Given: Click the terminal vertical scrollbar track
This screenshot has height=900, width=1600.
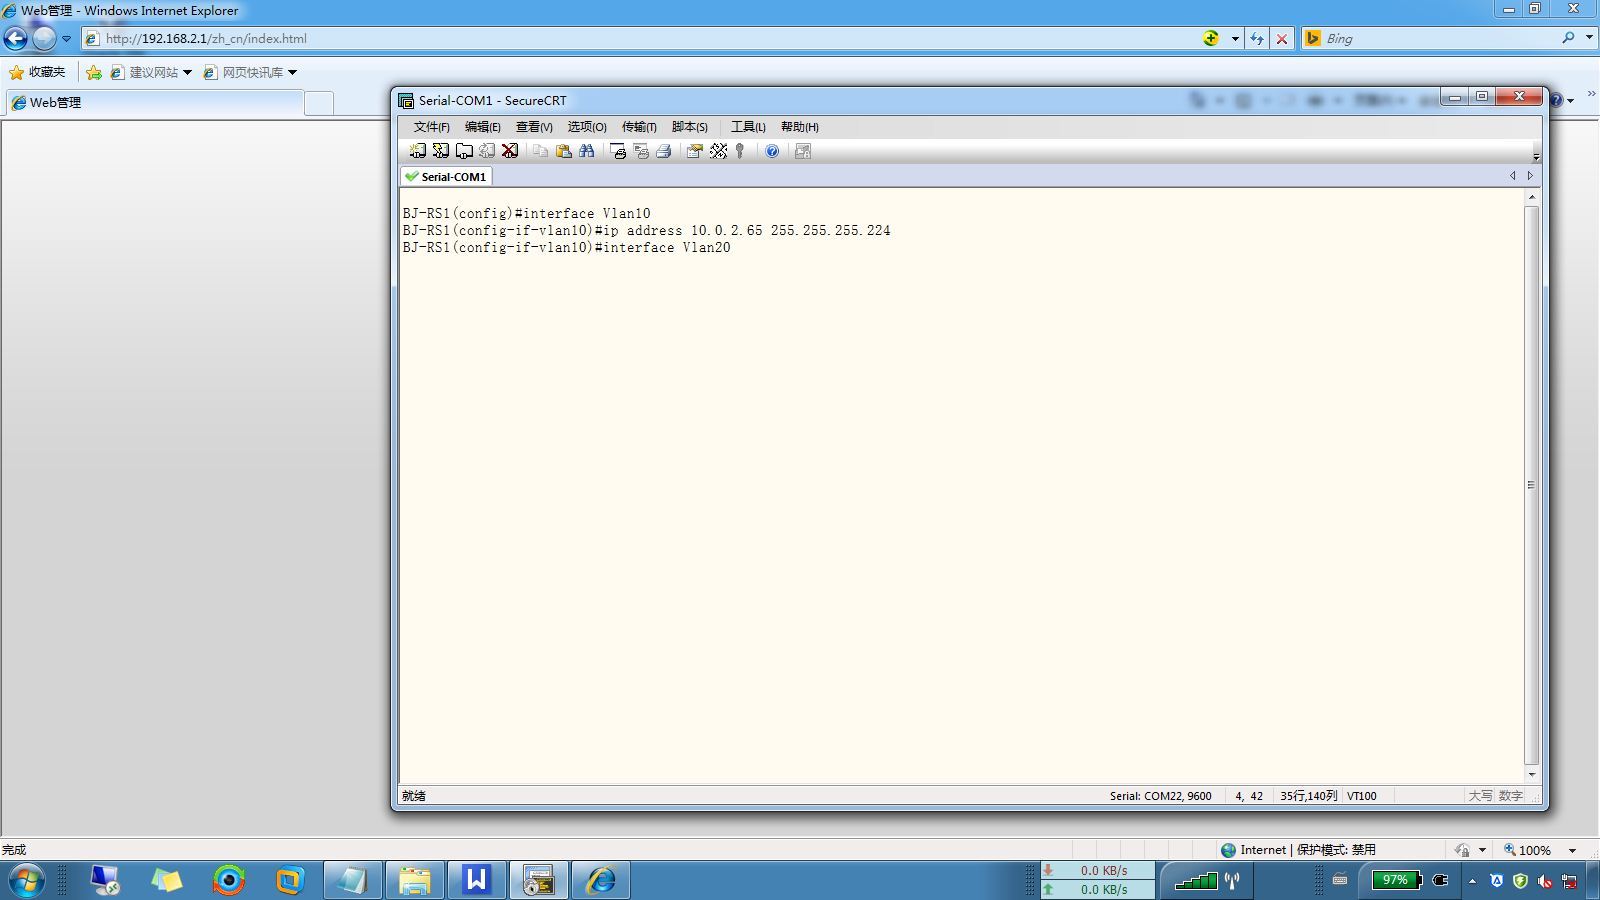Looking at the screenshot, I should coord(1531,485).
